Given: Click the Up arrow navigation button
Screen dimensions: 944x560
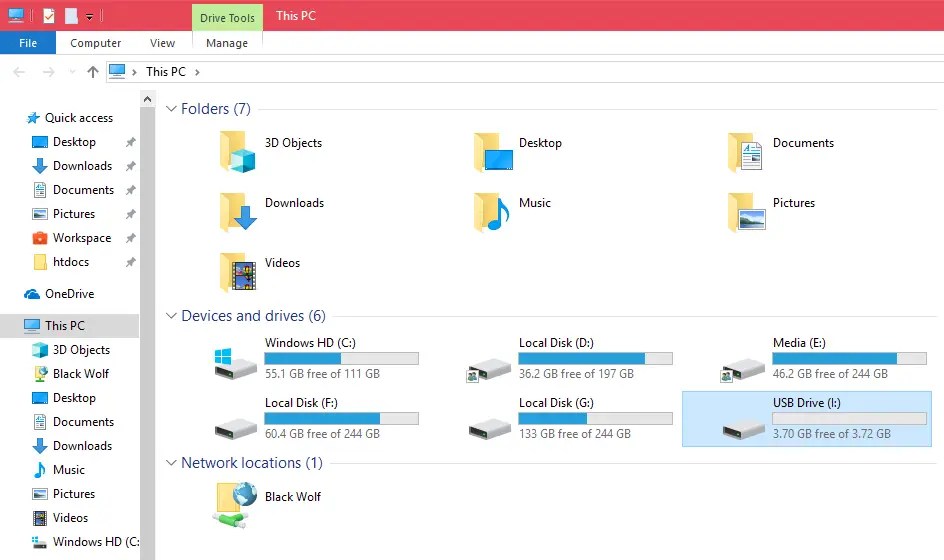Looking at the screenshot, I should tap(93, 72).
